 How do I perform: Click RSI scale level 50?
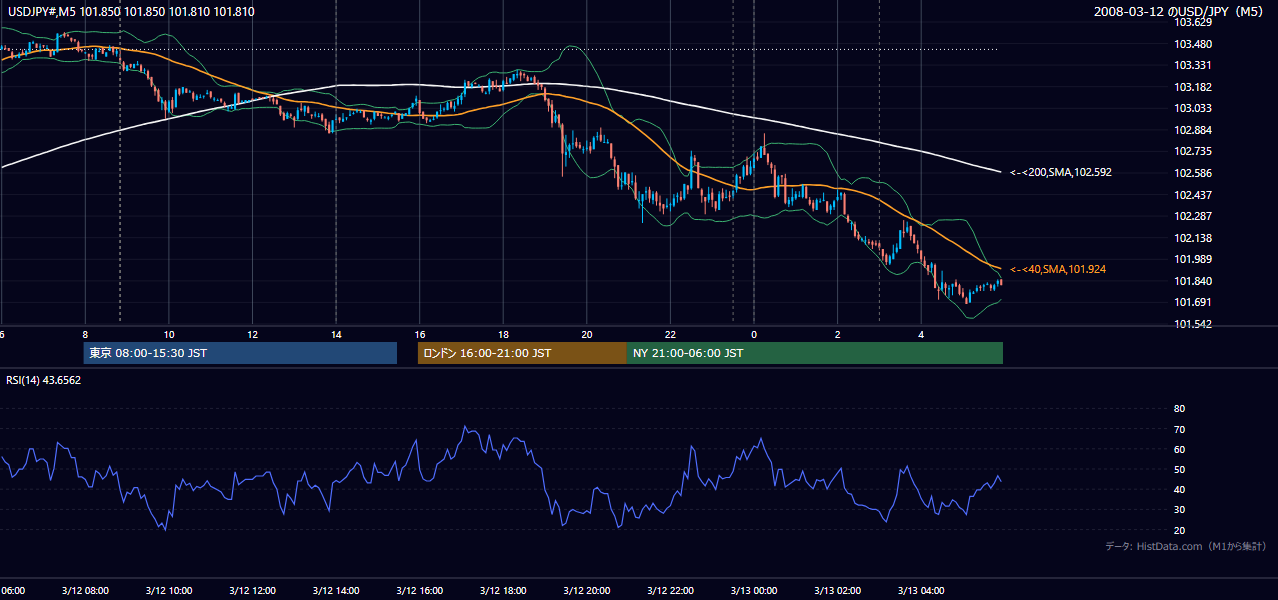point(1179,469)
